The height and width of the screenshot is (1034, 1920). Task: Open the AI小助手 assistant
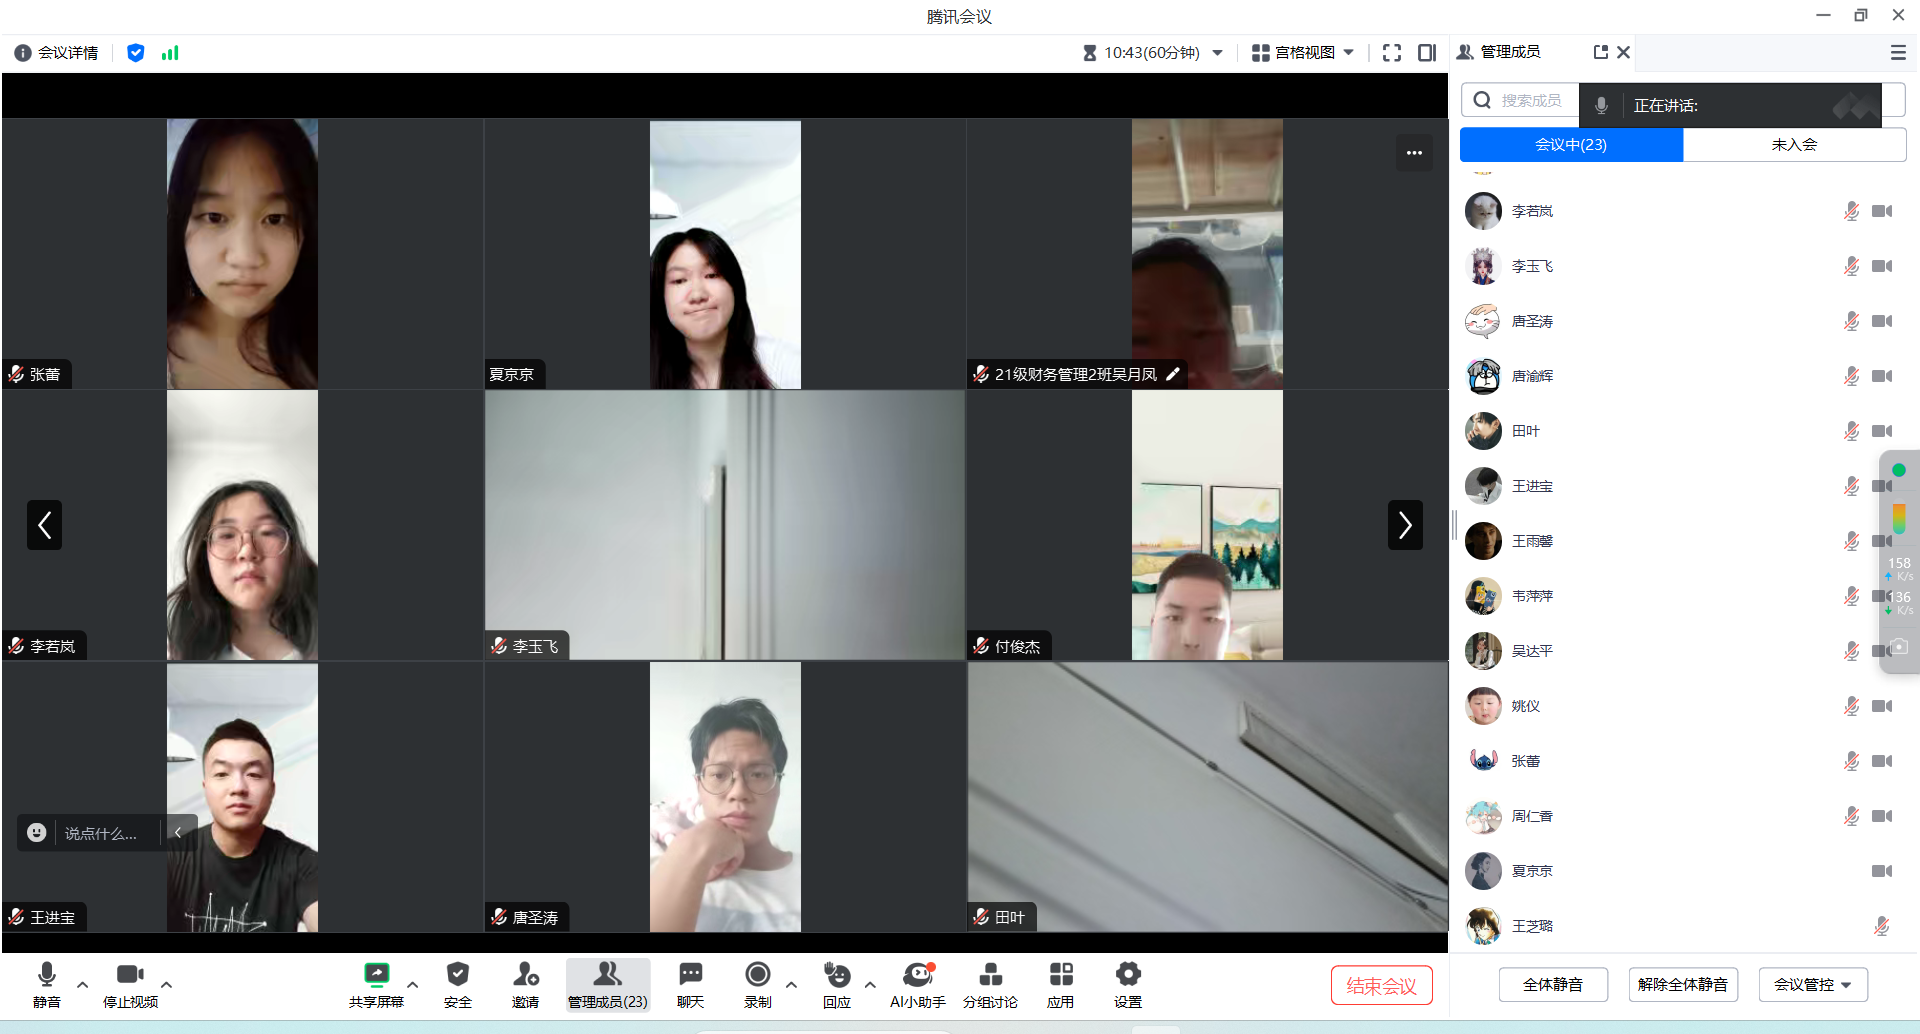917,984
